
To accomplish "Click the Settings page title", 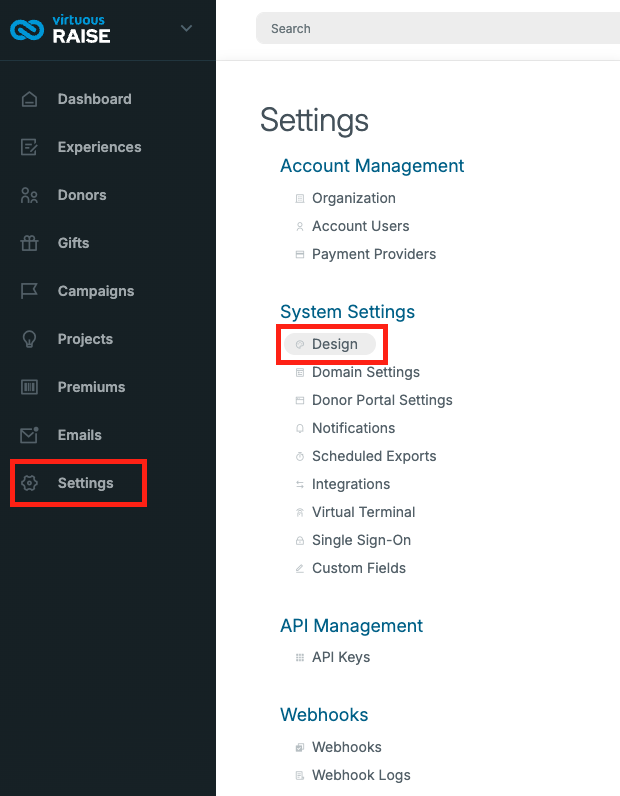I will point(314,121).
